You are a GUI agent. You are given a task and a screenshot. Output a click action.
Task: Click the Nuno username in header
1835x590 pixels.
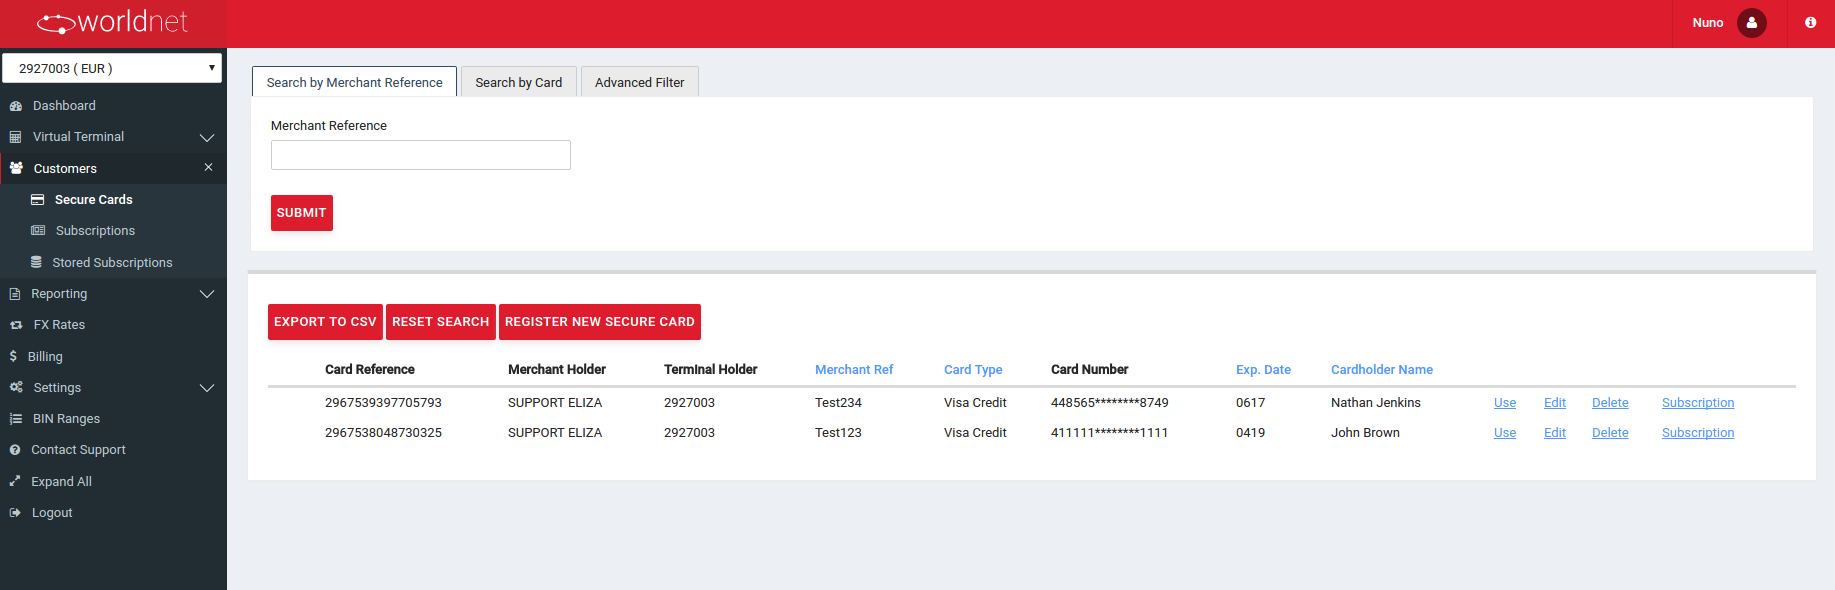1708,23
